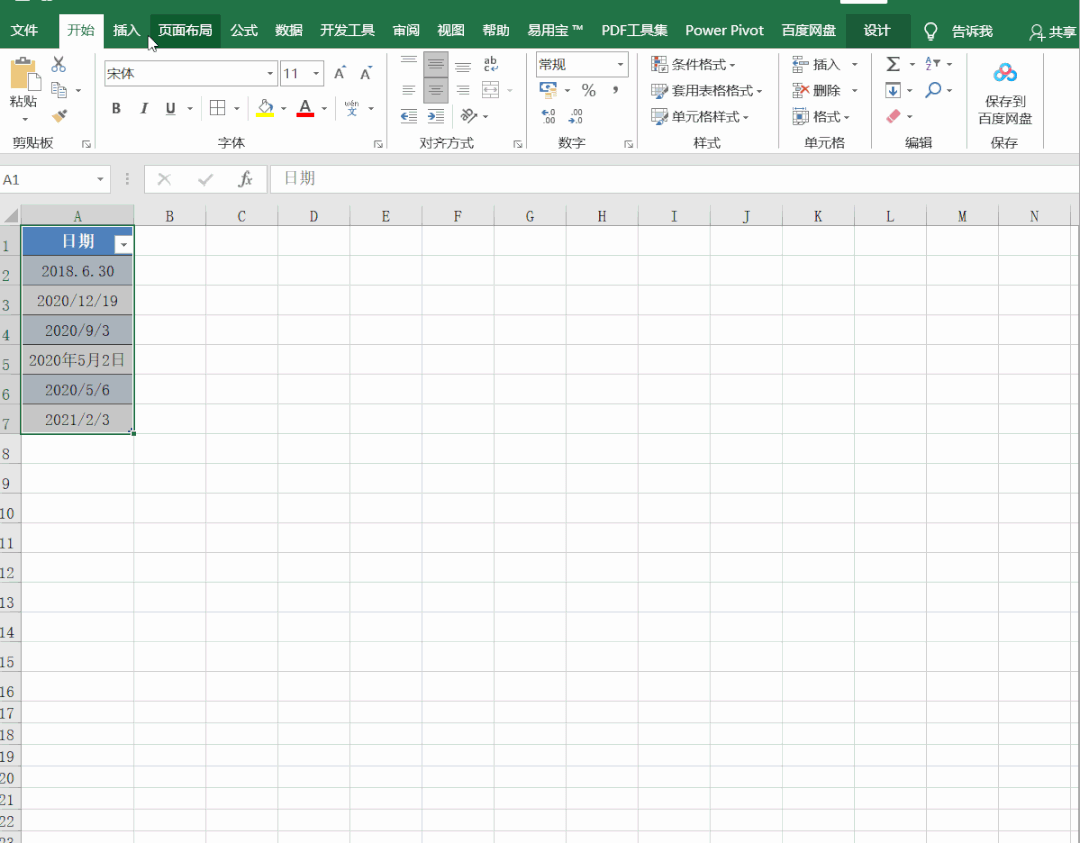Open 套用表格格式 table format menu
This screenshot has height=843, width=1080.
(x=707, y=90)
